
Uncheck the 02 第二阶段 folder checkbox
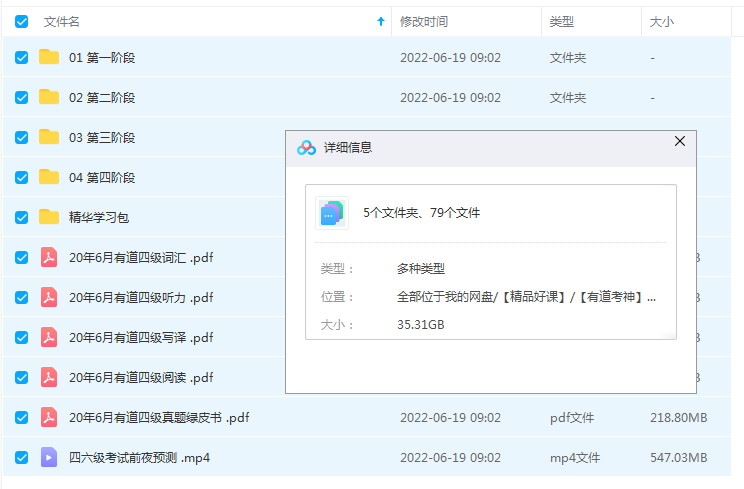pyautogui.click(x=22, y=97)
